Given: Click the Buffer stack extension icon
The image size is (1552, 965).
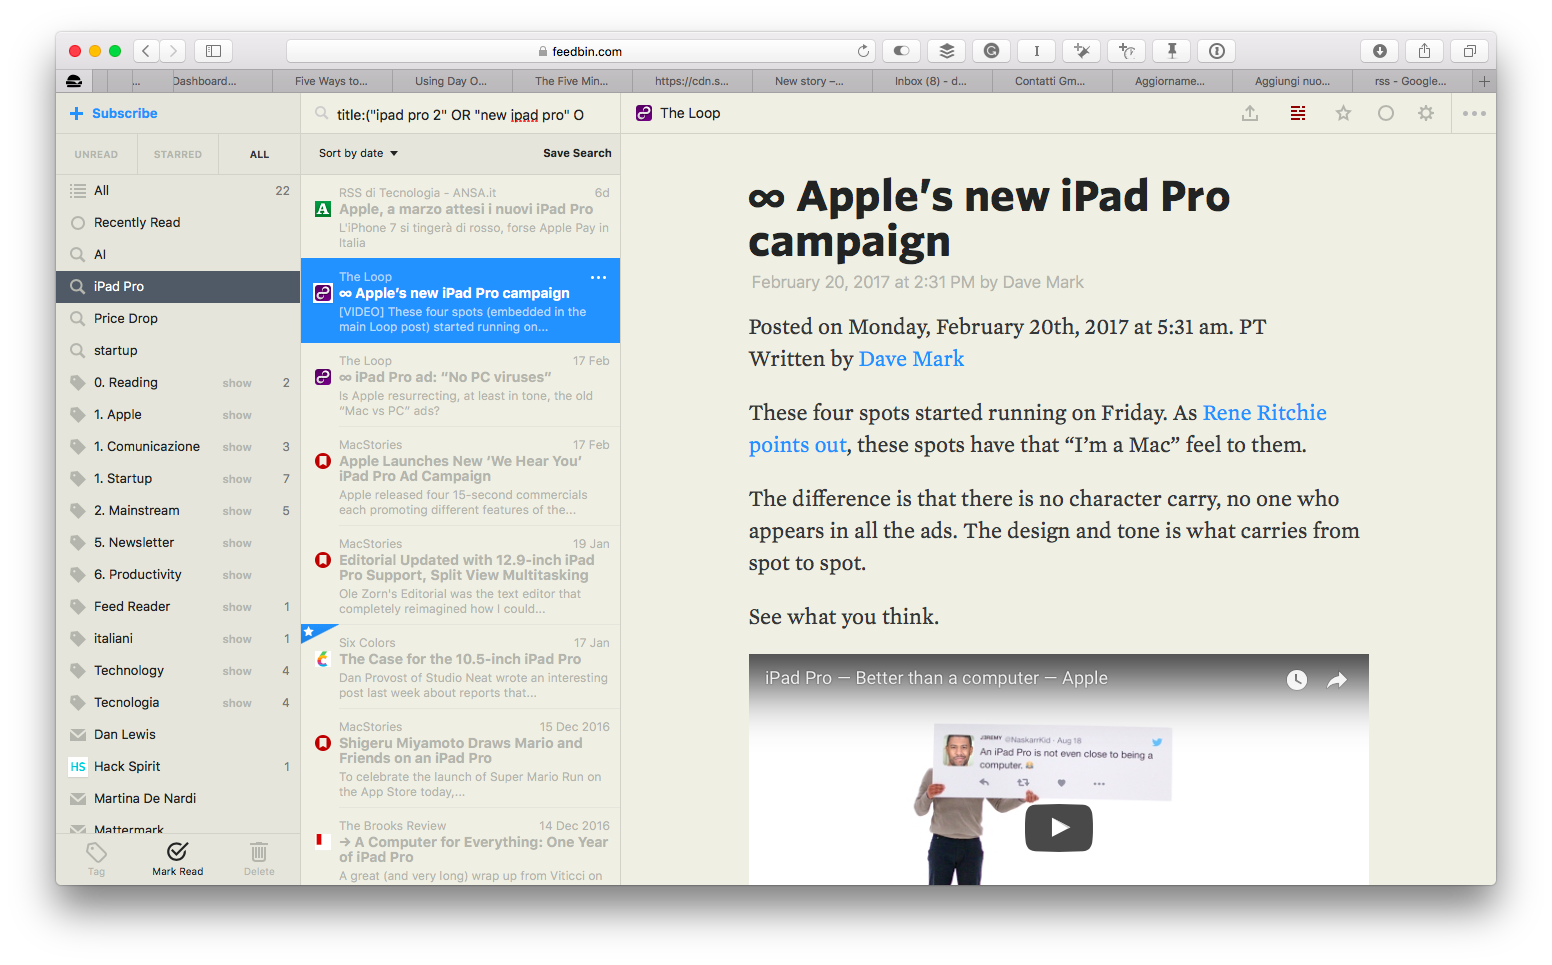Looking at the screenshot, I should pos(946,51).
